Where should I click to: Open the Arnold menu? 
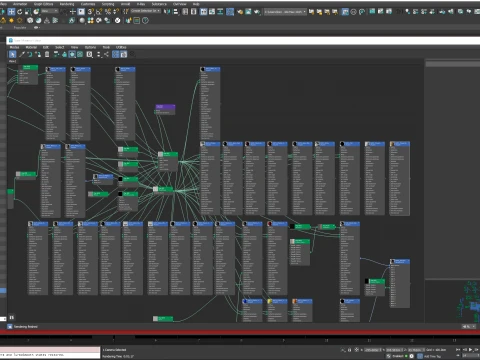click(125, 4)
